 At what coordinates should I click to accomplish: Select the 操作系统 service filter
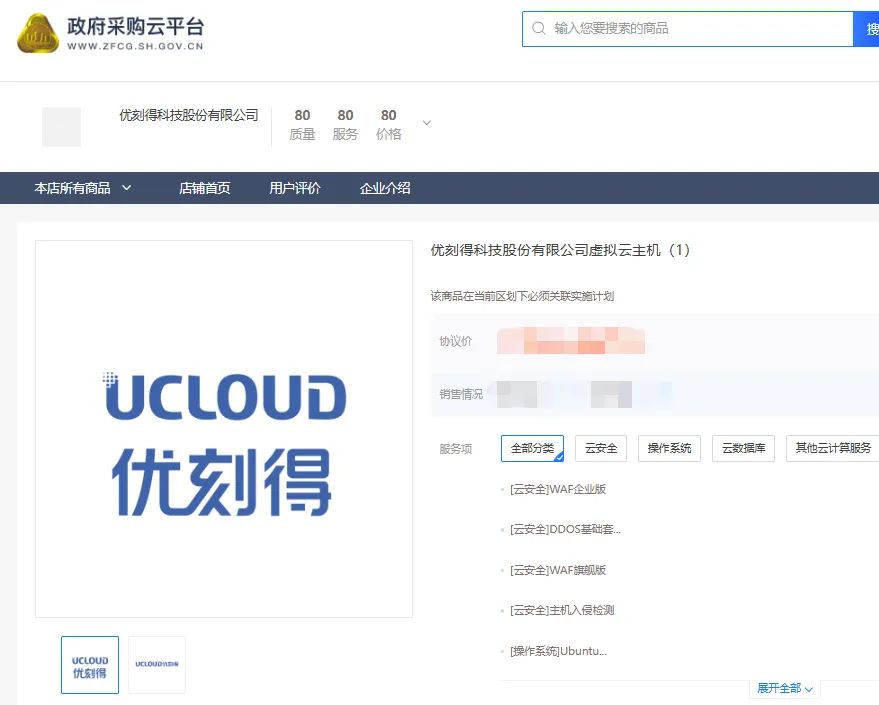tap(669, 448)
